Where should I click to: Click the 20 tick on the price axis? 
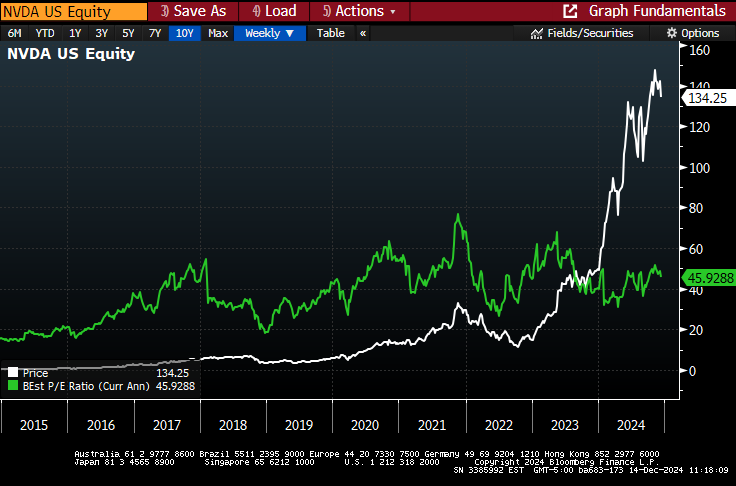click(x=696, y=330)
